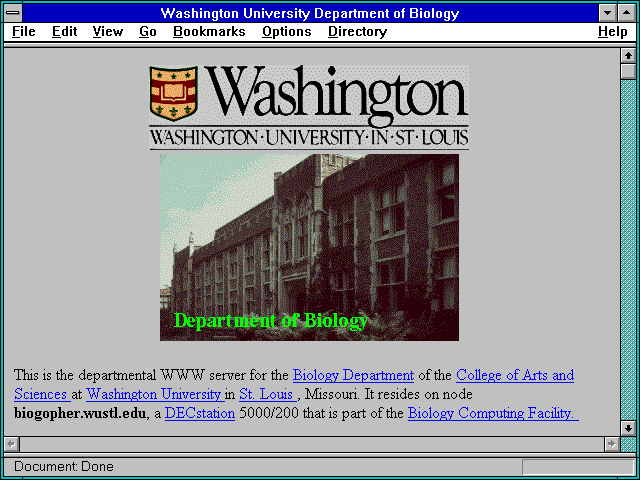Click the vertical scrollbar down arrow
The height and width of the screenshot is (480, 640).
click(628, 428)
